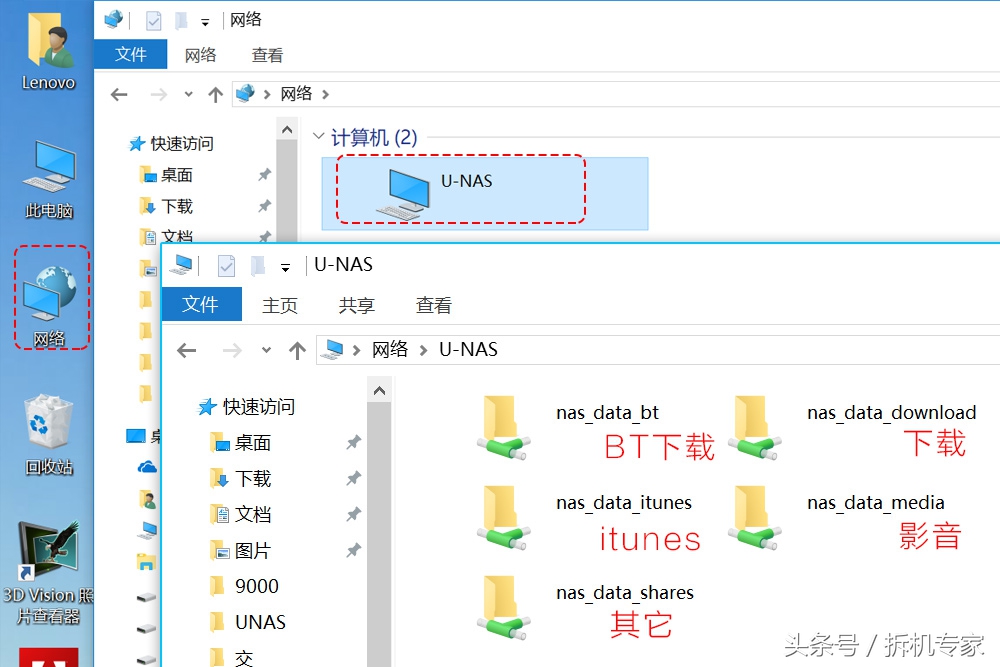Click scroll-up arrow of 网络 navigation pane
The height and width of the screenshot is (667, 1000).
[x=287, y=130]
